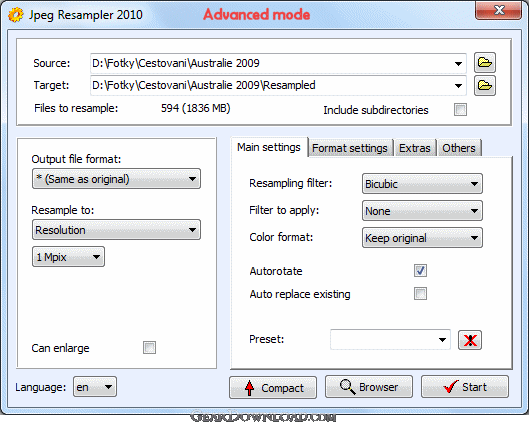This screenshot has height=425, width=529.
Task: Select the Others tab
Action: tap(459, 148)
